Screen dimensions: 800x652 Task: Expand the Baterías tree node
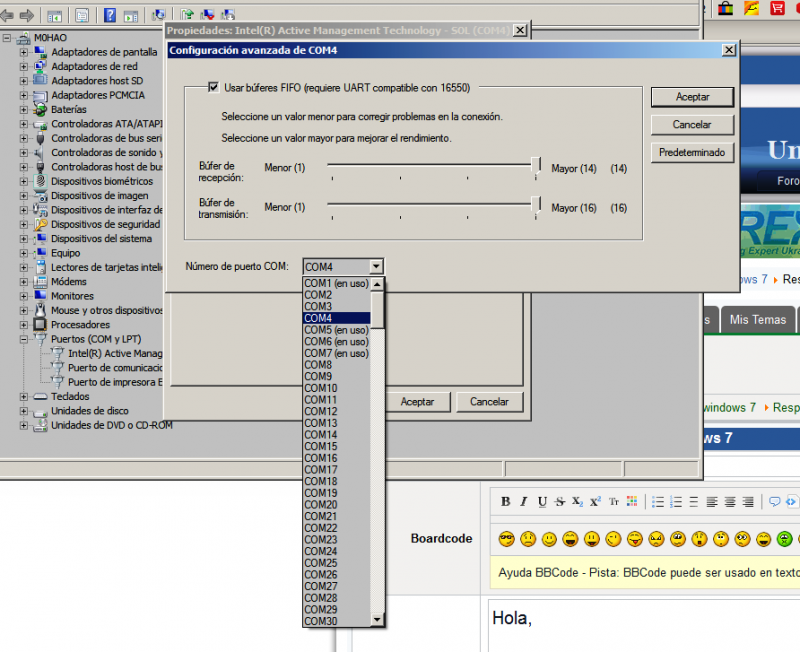[23, 110]
